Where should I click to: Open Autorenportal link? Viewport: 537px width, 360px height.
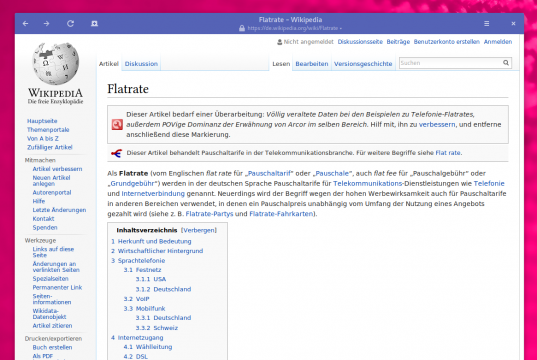click(52, 193)
